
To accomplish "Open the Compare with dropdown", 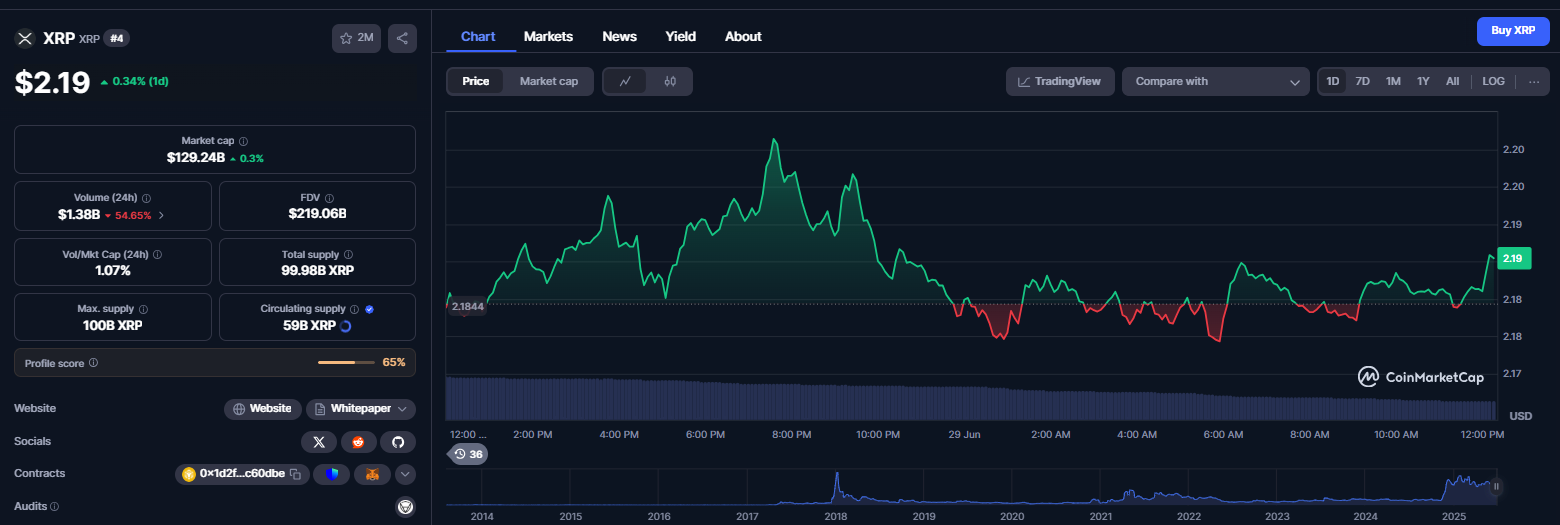I will click(x=1216, y=81).
